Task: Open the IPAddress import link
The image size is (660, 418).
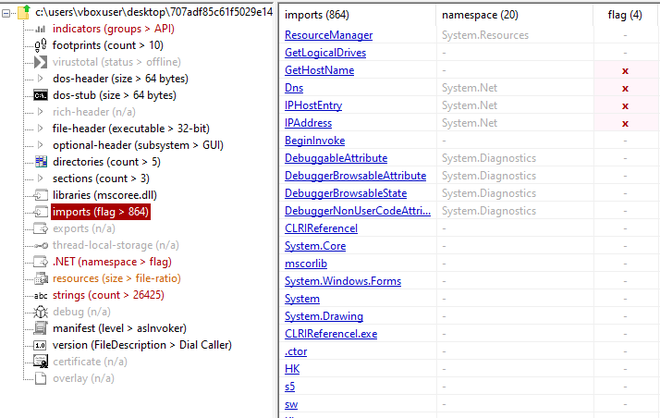Action: 308,123
